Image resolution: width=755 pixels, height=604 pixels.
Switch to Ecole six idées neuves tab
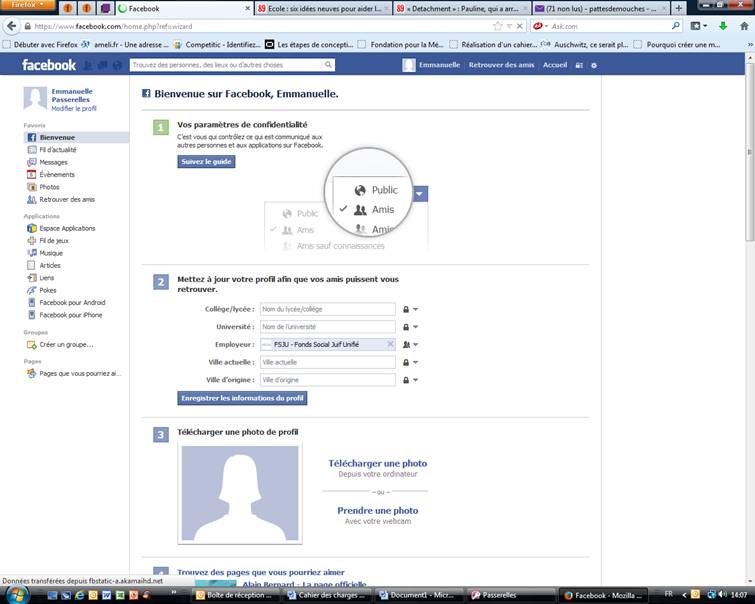pos(323,8)
